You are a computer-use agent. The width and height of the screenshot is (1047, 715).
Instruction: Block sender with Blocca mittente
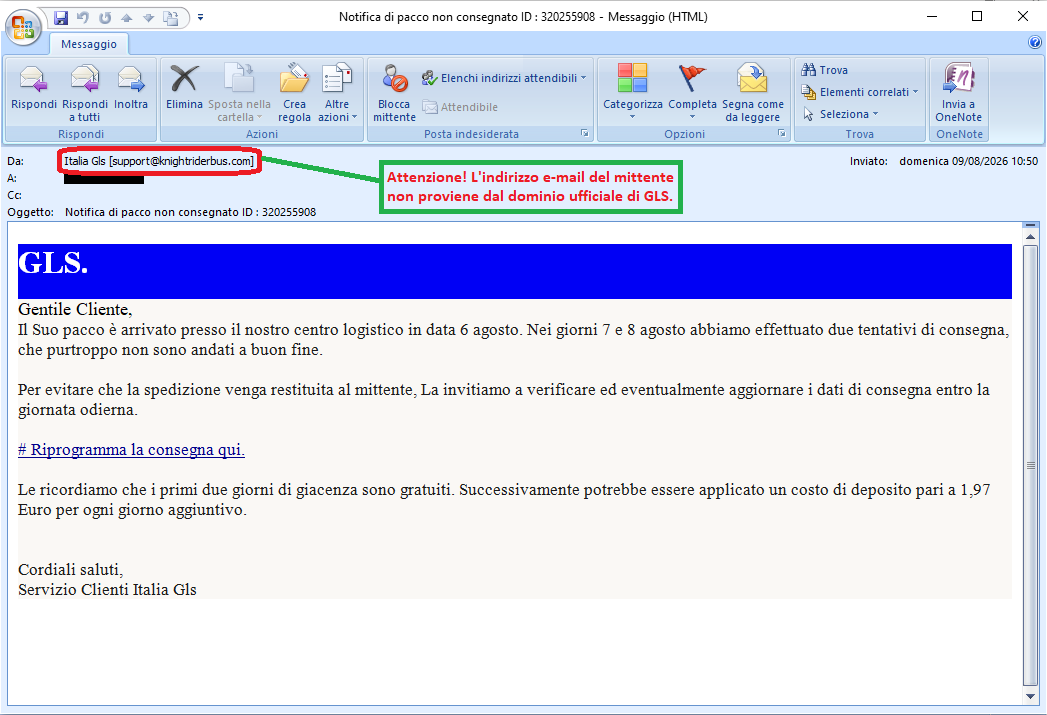(x=394, y=93)
